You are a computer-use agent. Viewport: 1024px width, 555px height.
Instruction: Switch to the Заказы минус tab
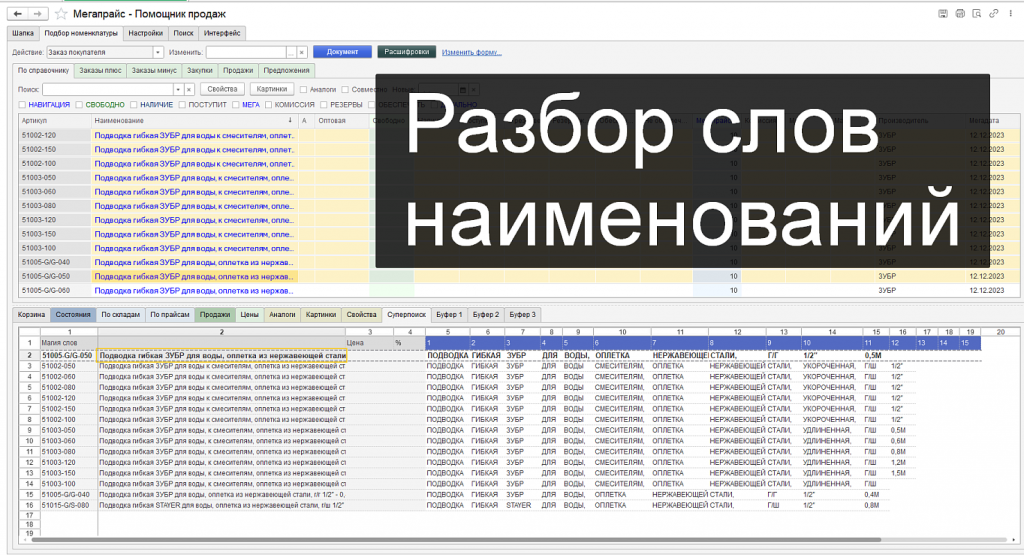pos(154,71)
